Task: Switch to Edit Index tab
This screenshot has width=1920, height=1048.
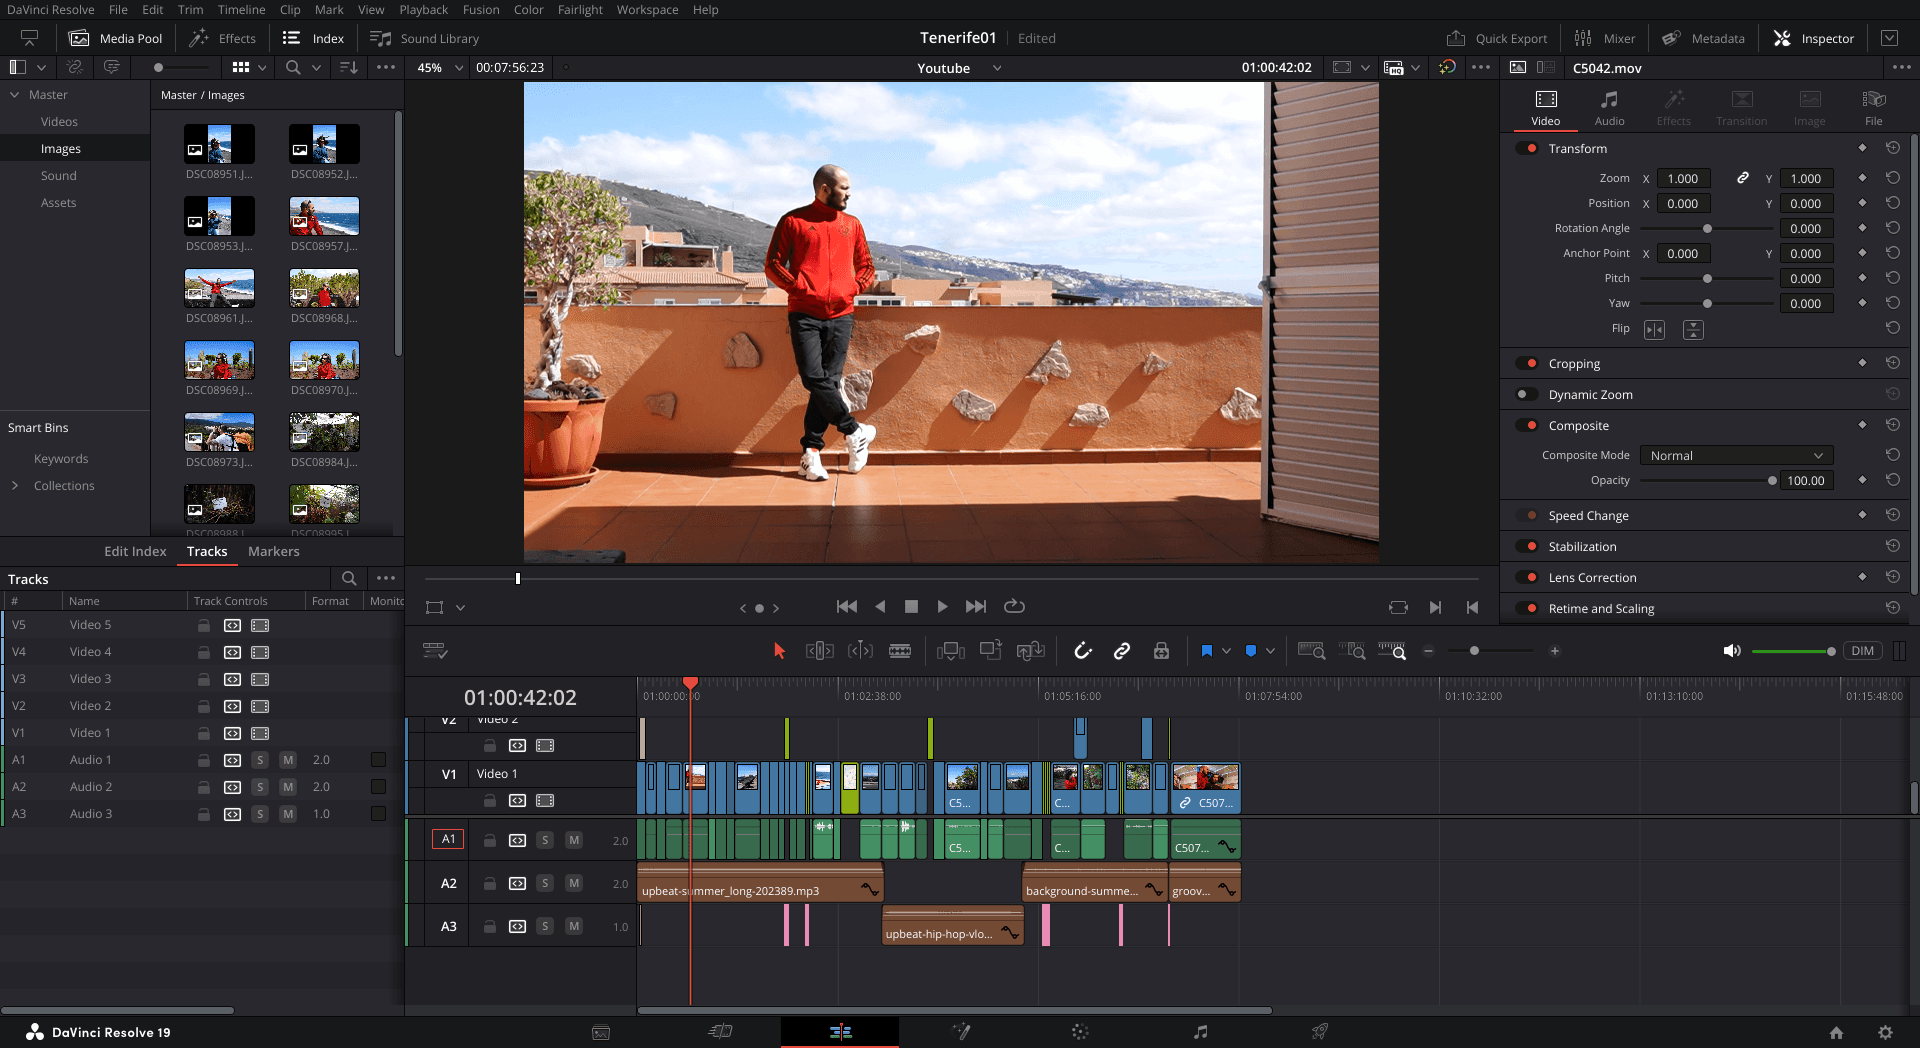Action: (x=135, y=552)
